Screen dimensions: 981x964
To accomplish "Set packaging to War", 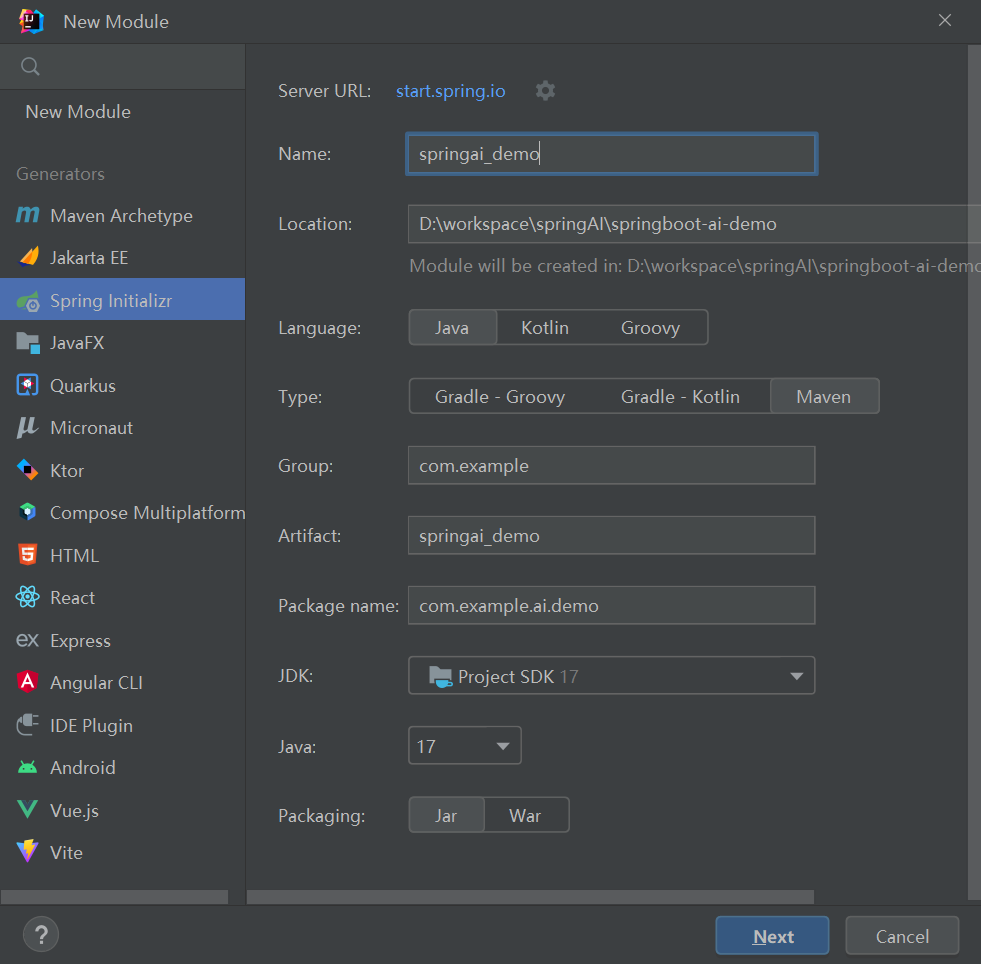I will [x=525, y=816].
